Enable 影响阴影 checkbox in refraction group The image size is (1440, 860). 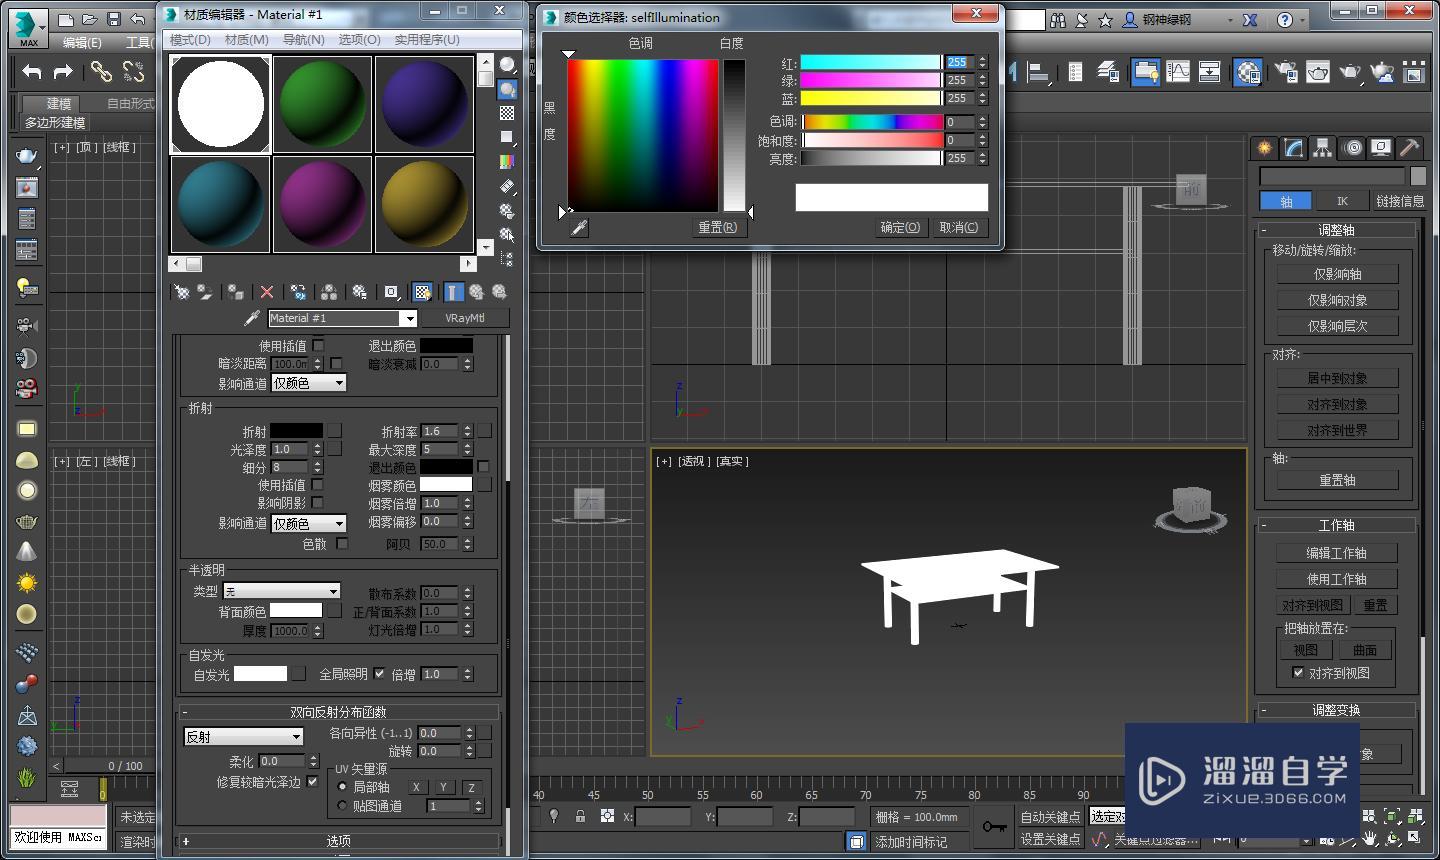[x=317, y=502]
